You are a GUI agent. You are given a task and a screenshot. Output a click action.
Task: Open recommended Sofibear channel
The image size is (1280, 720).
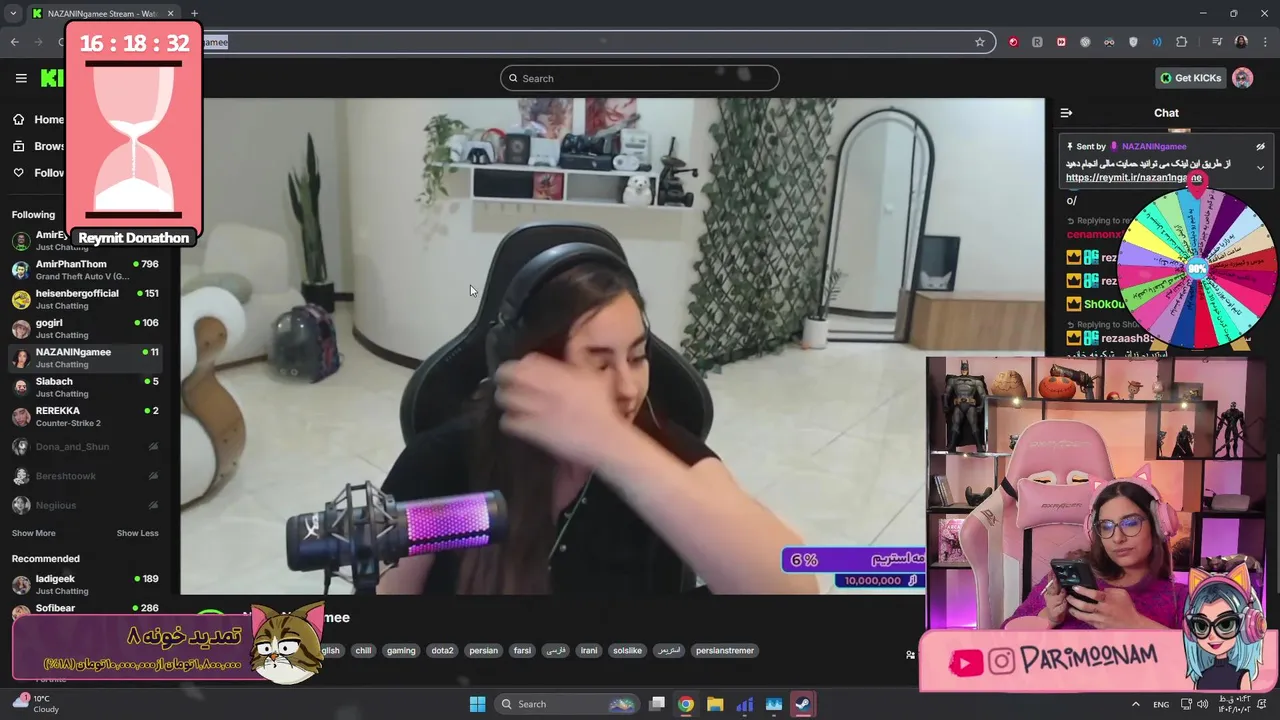click(x=85, y=608)
